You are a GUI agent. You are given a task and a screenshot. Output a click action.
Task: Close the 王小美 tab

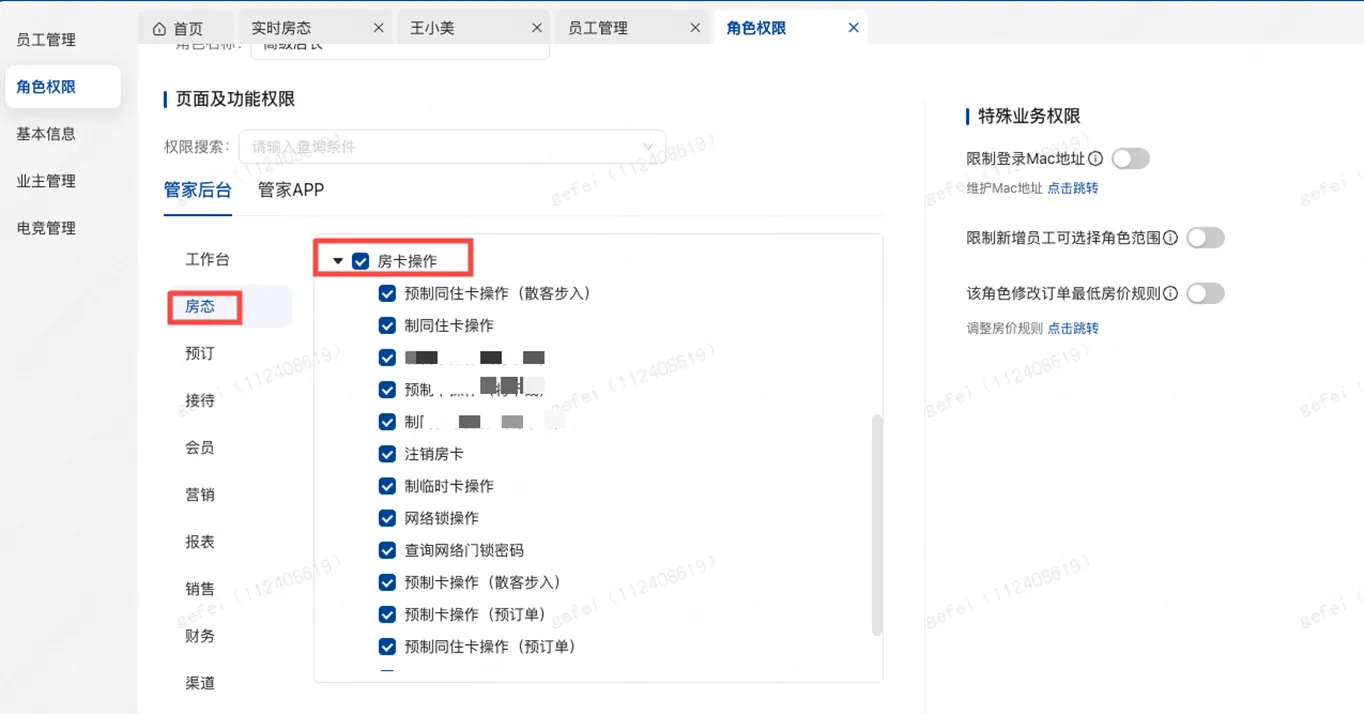537,27
